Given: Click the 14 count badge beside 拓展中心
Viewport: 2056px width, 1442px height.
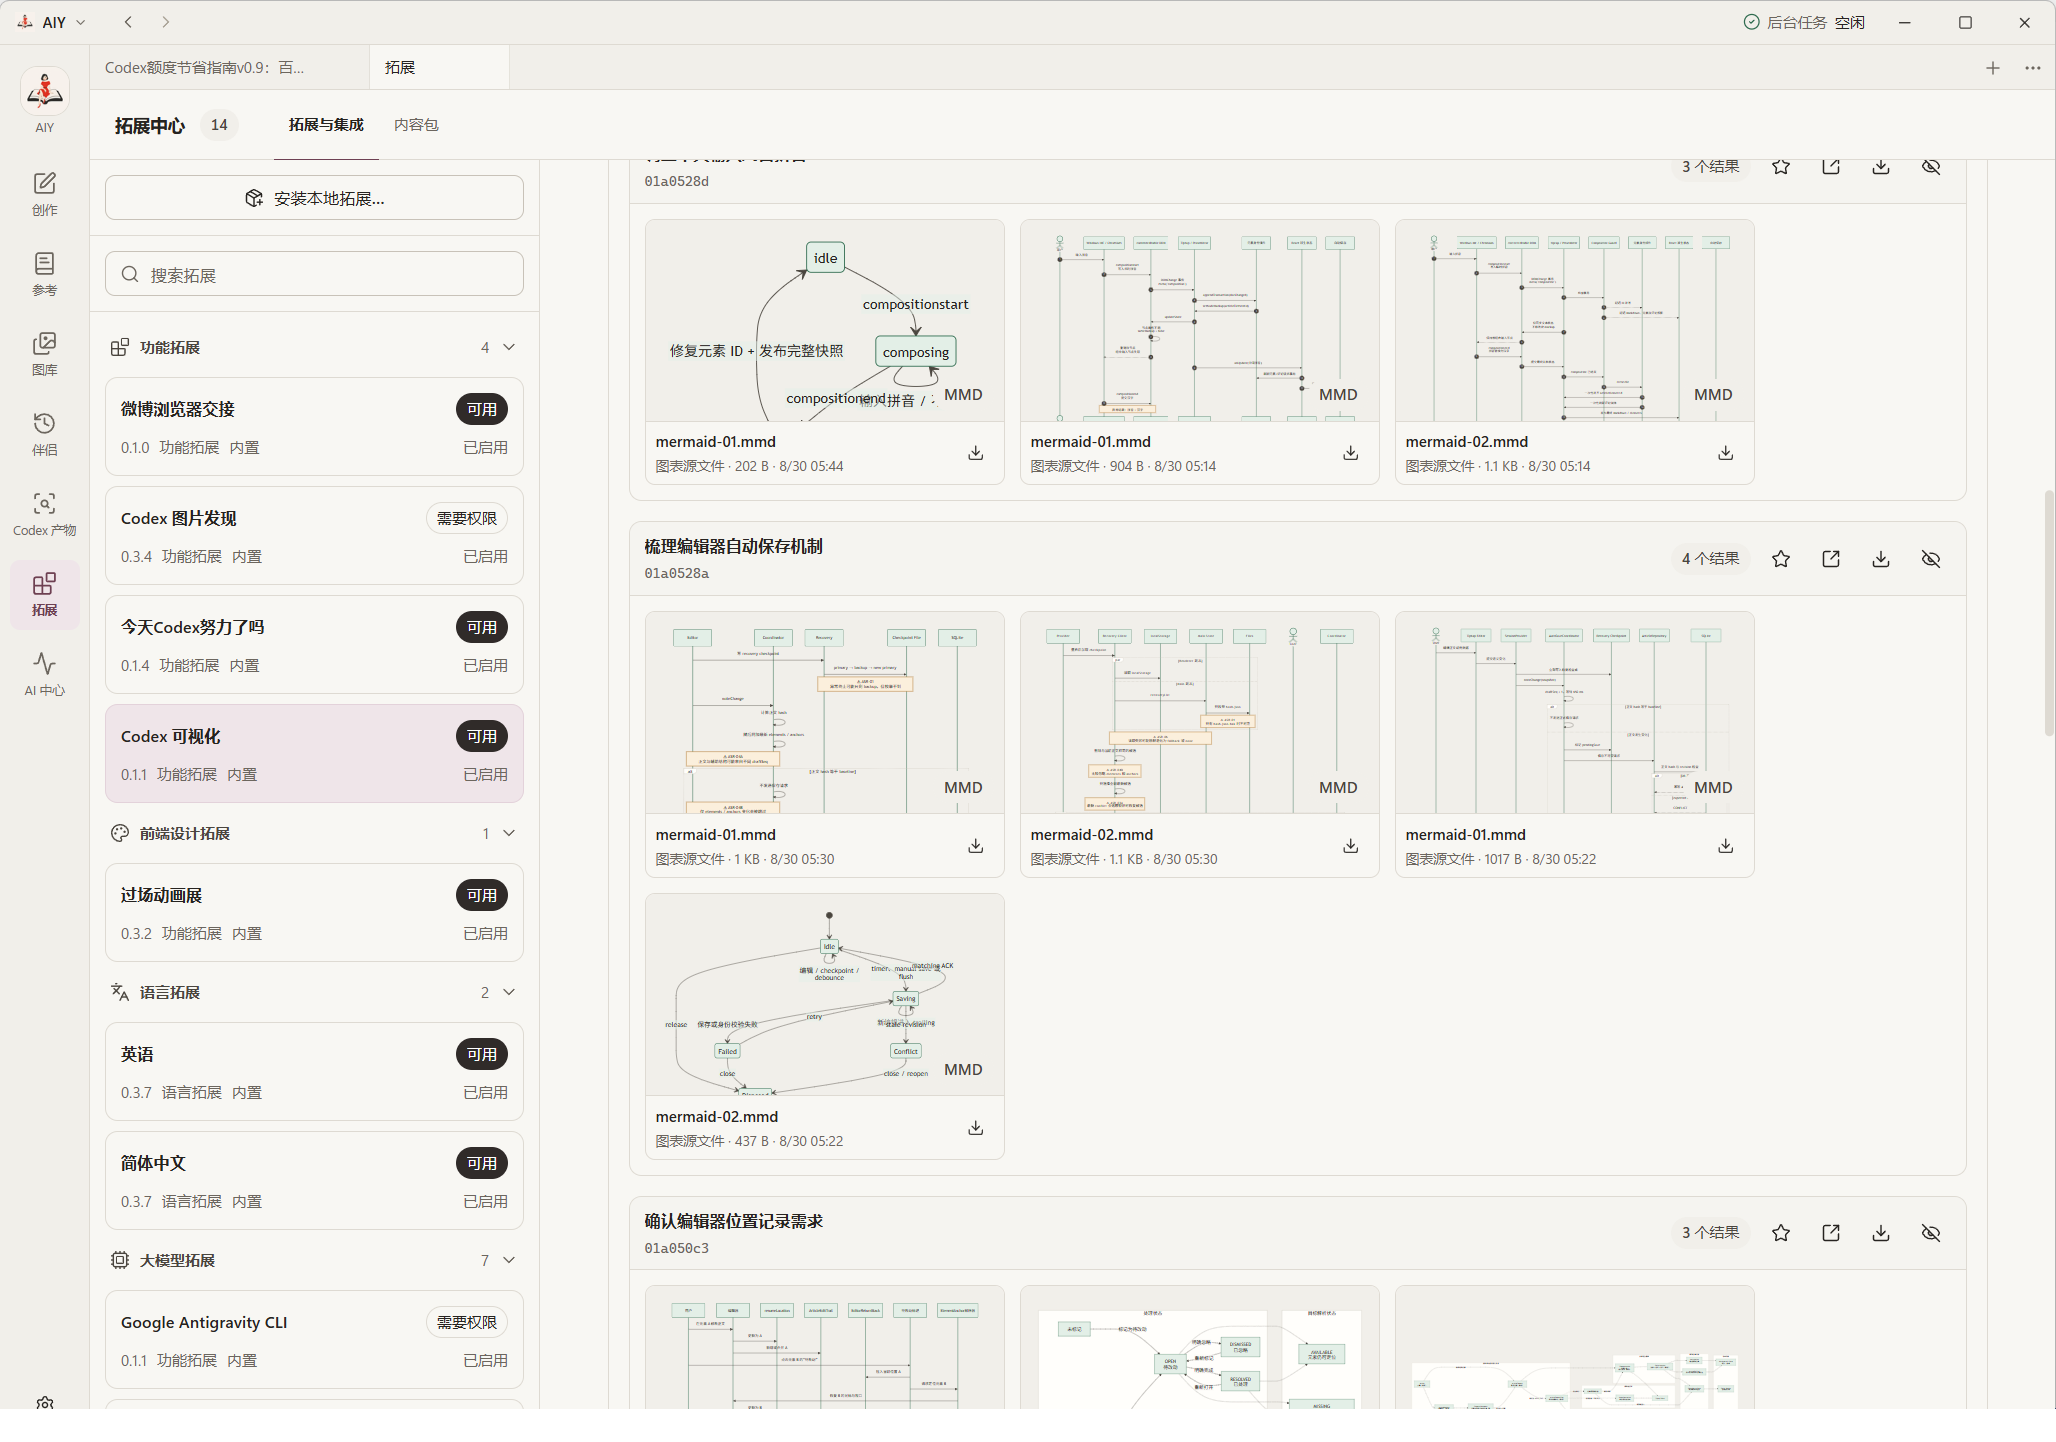Looking at the screenshot, I should tap(219, 125).
